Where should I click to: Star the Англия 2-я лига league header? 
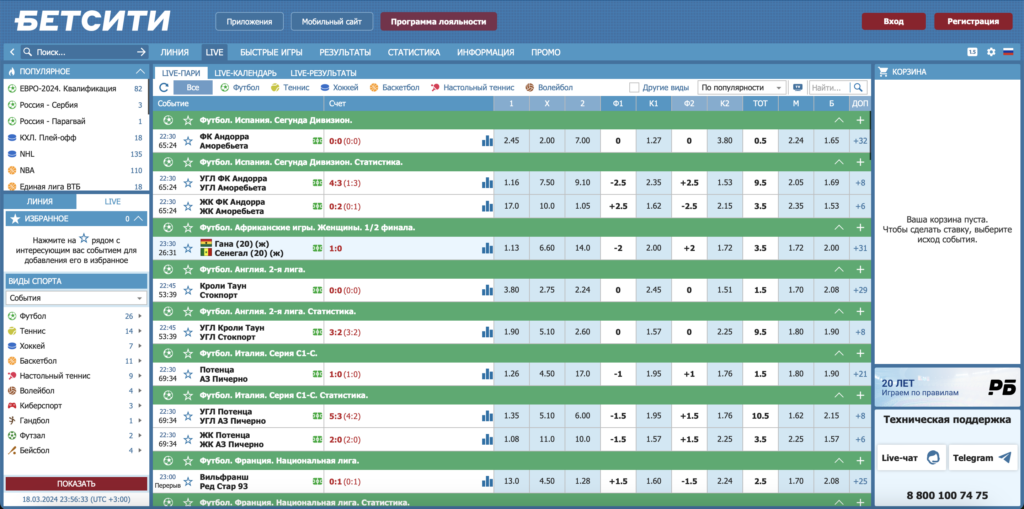click(x=188, y=269)
